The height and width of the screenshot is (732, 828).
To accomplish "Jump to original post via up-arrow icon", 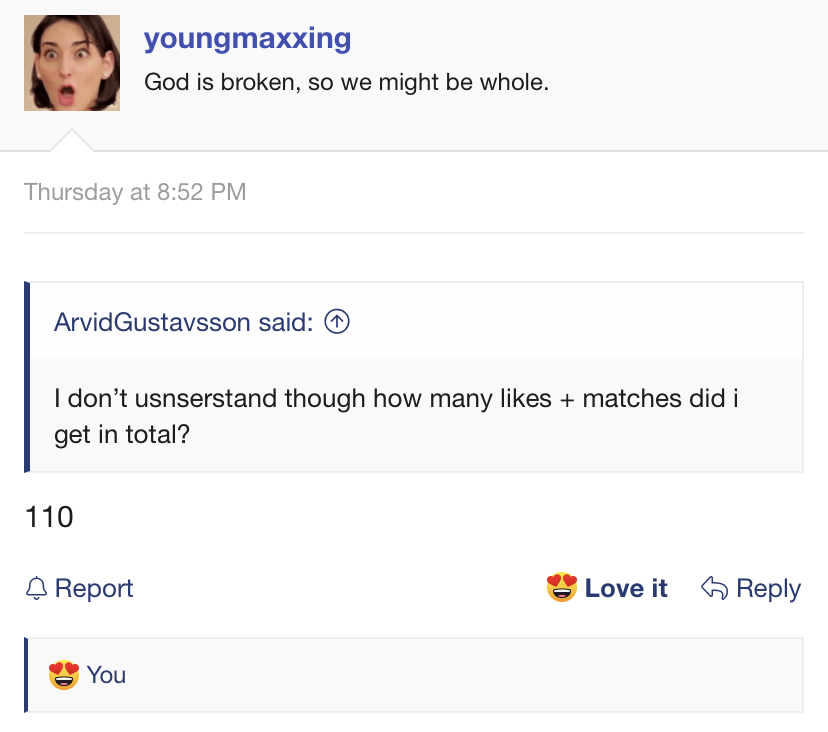I will coord(337,322).
